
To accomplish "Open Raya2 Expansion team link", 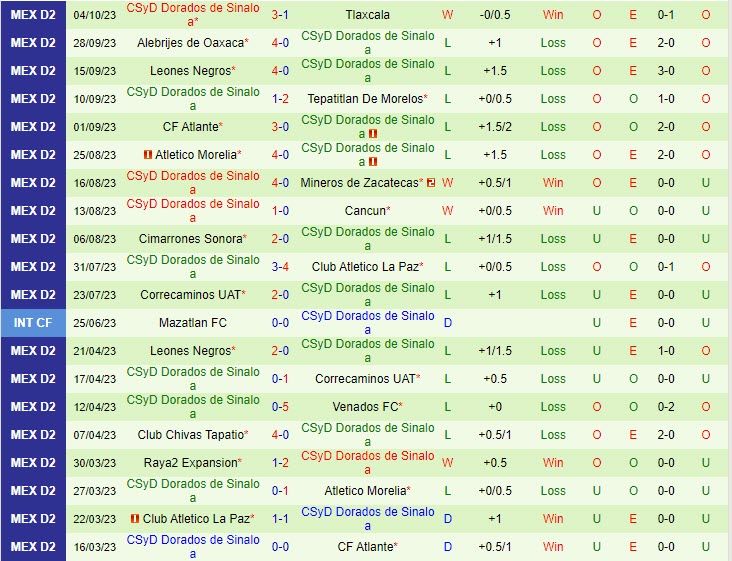I will click(190, 463).
